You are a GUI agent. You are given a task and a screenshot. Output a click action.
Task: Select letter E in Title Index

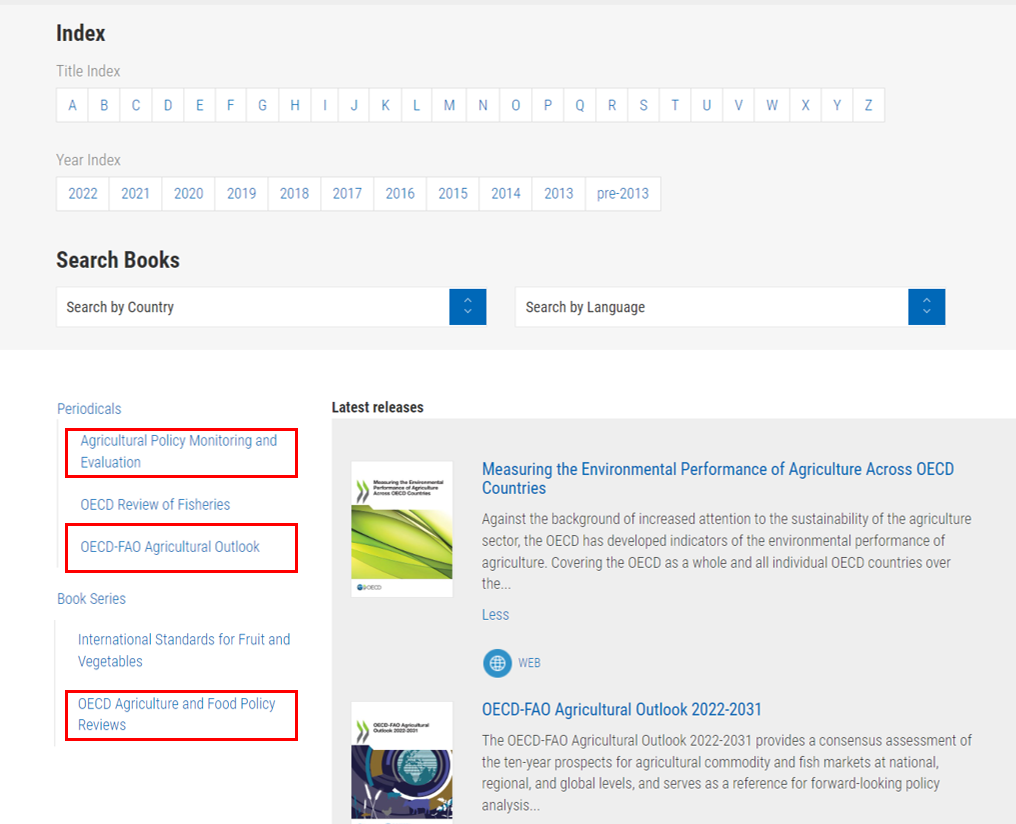click(x=200, y=105)
